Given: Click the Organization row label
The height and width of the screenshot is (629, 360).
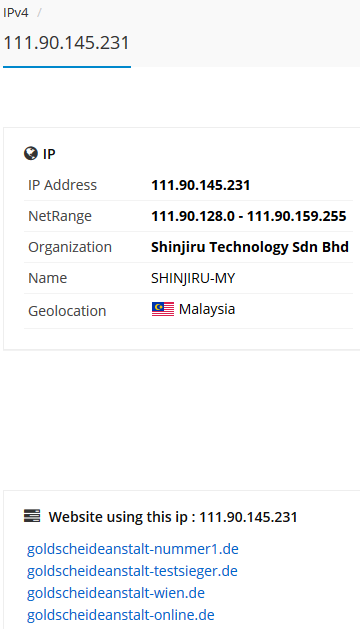Looking at the screenshot, I should tap(70, 247).
